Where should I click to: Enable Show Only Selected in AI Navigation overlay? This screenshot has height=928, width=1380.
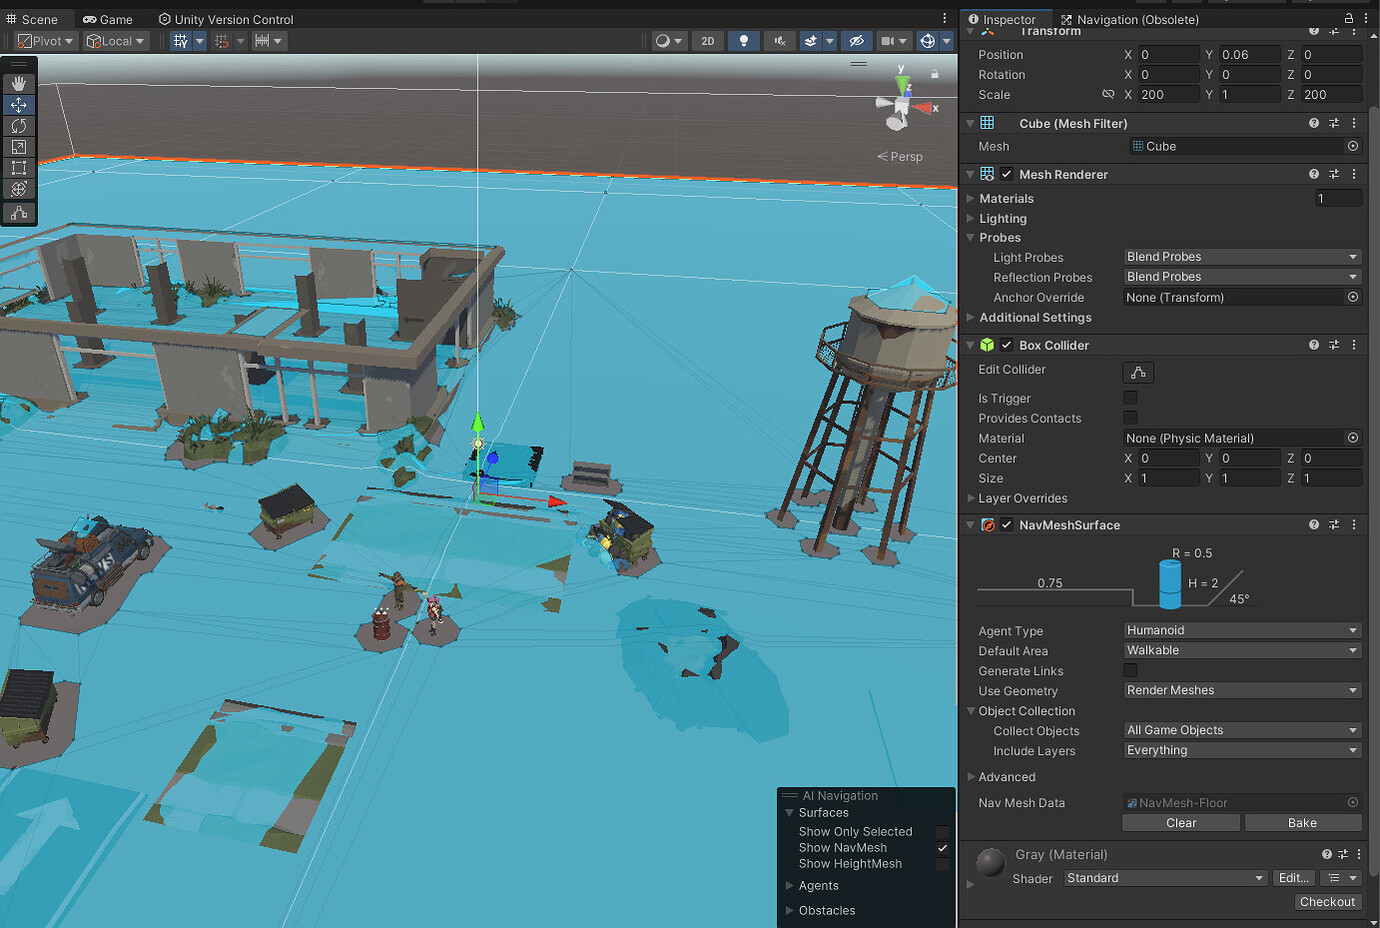coord(941,831)
